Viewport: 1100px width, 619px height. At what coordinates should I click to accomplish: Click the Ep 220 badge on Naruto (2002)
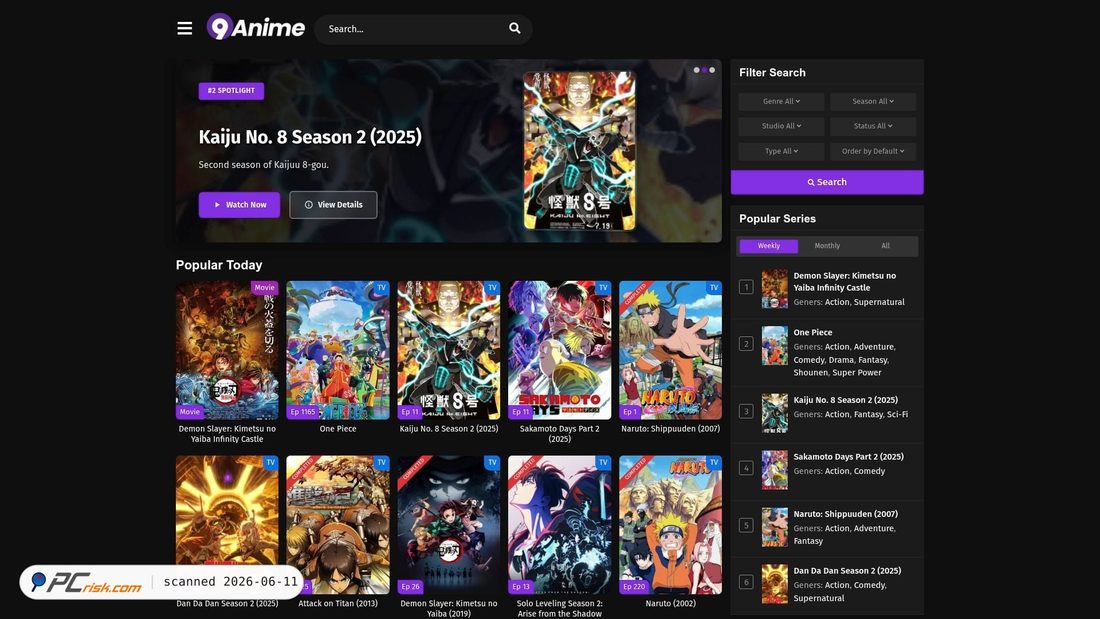[634, 587]
